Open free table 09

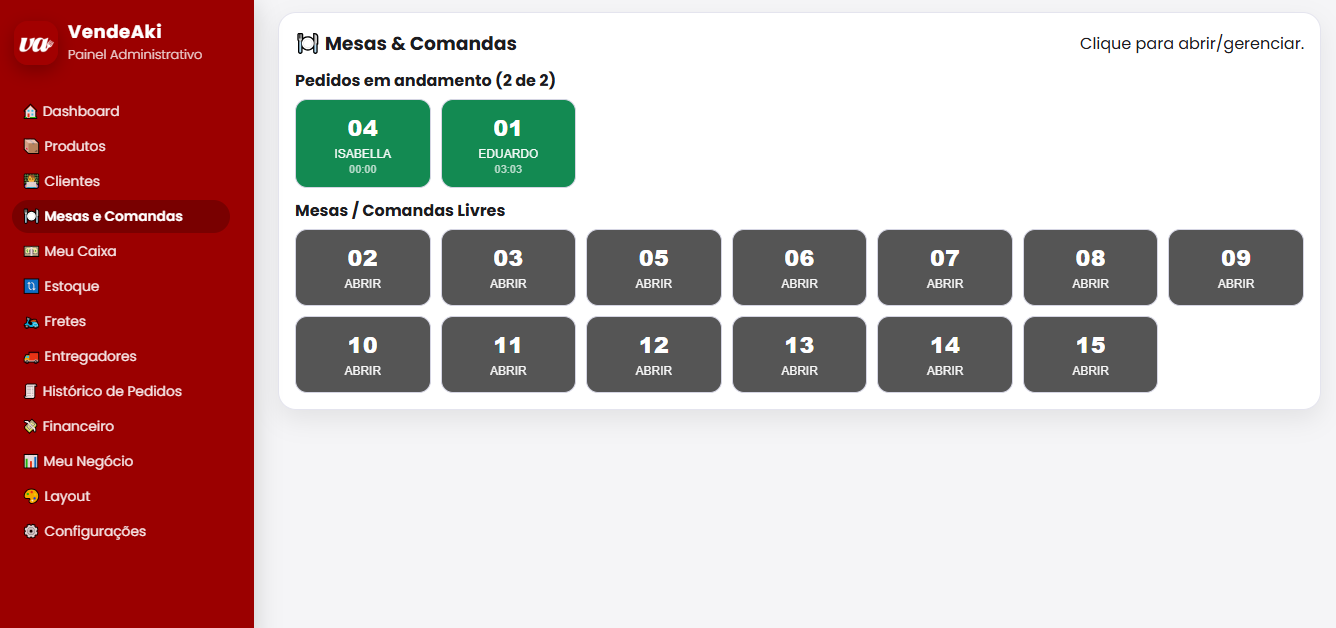pos(1236,268)
